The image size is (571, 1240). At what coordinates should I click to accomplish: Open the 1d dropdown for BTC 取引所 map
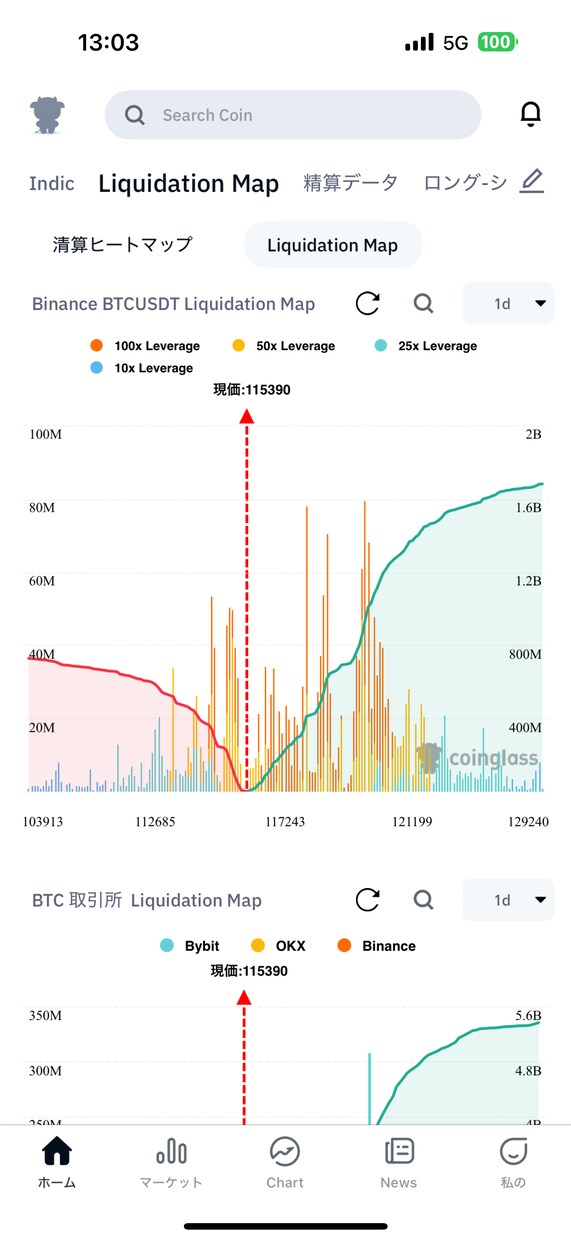(x=508, y=900)
